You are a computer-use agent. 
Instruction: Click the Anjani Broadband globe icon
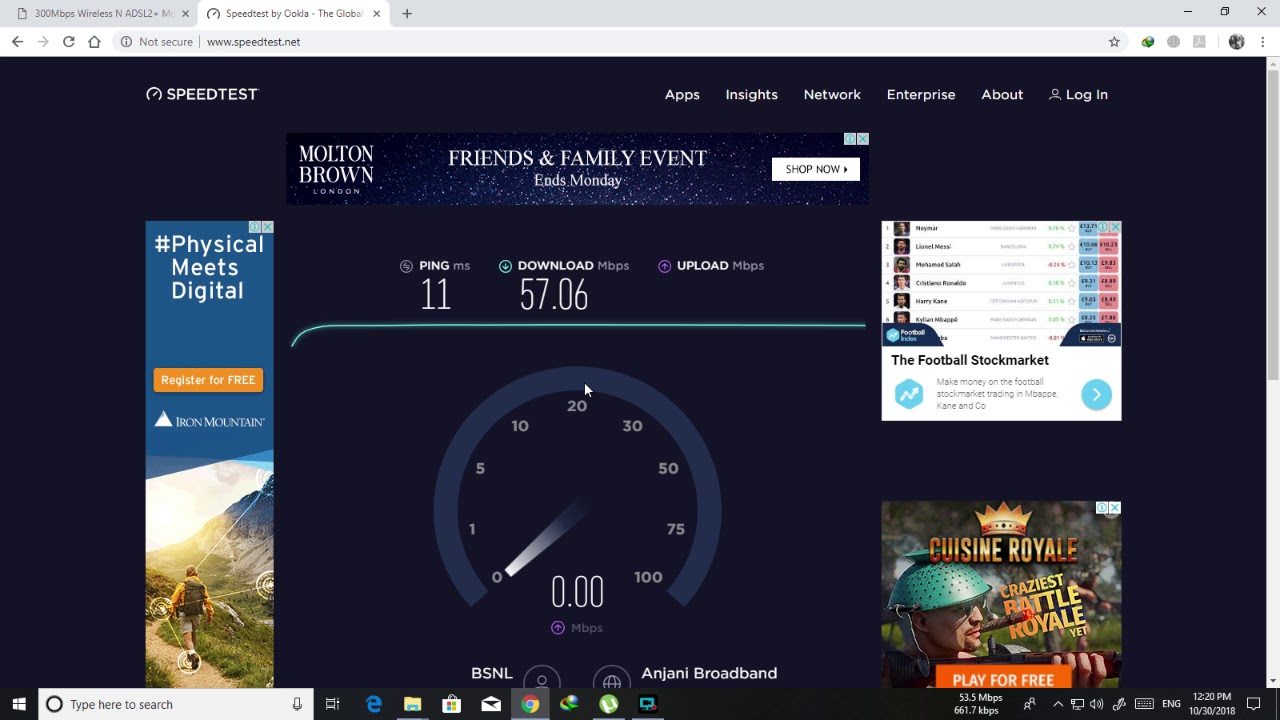611,678
